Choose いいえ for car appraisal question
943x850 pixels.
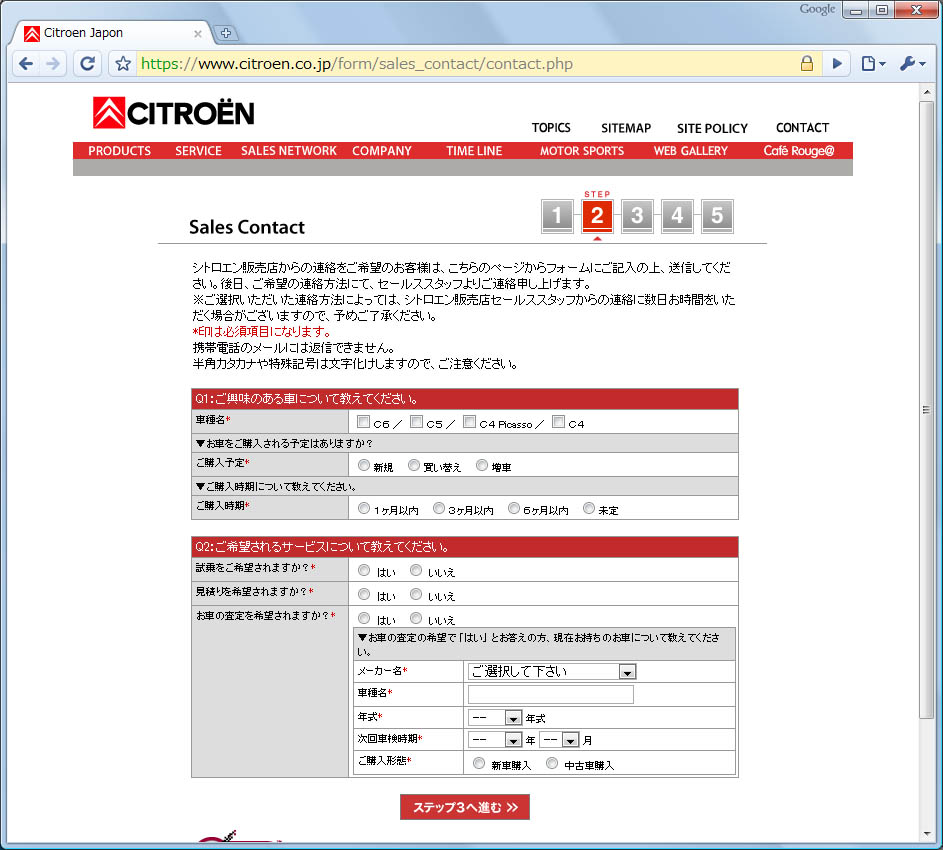[416, 618]
